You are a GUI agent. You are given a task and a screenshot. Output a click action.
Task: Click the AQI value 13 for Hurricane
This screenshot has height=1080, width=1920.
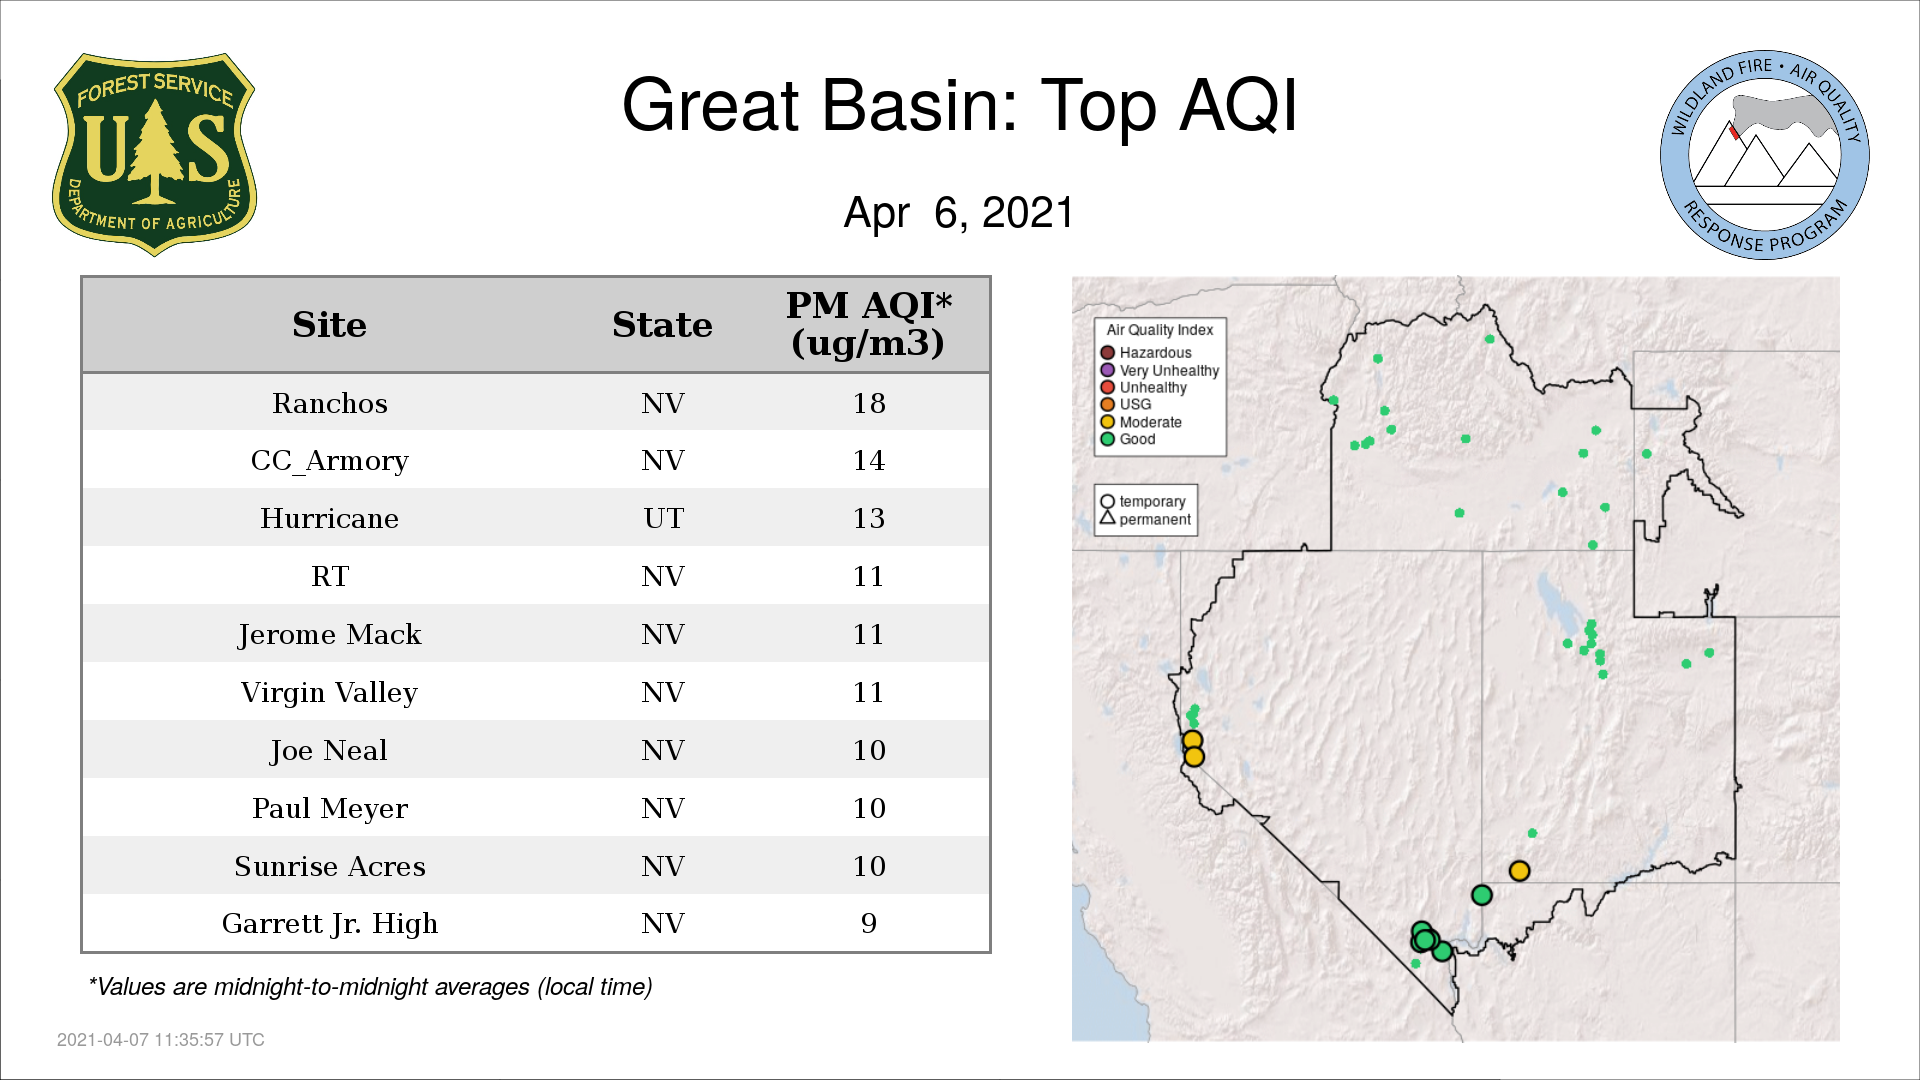point(869,518)
